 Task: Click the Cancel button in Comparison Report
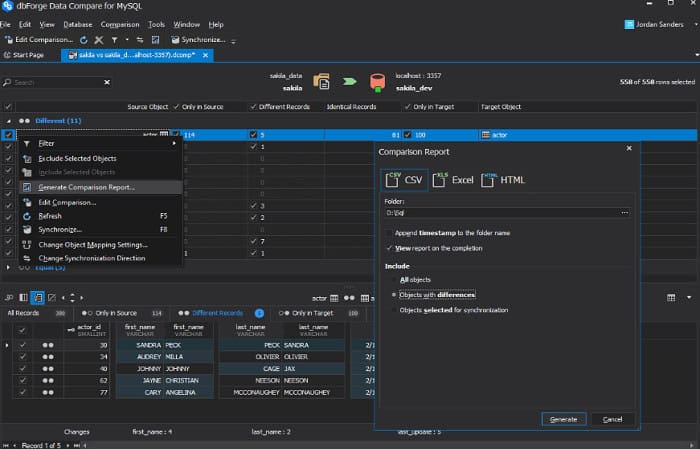612,420
